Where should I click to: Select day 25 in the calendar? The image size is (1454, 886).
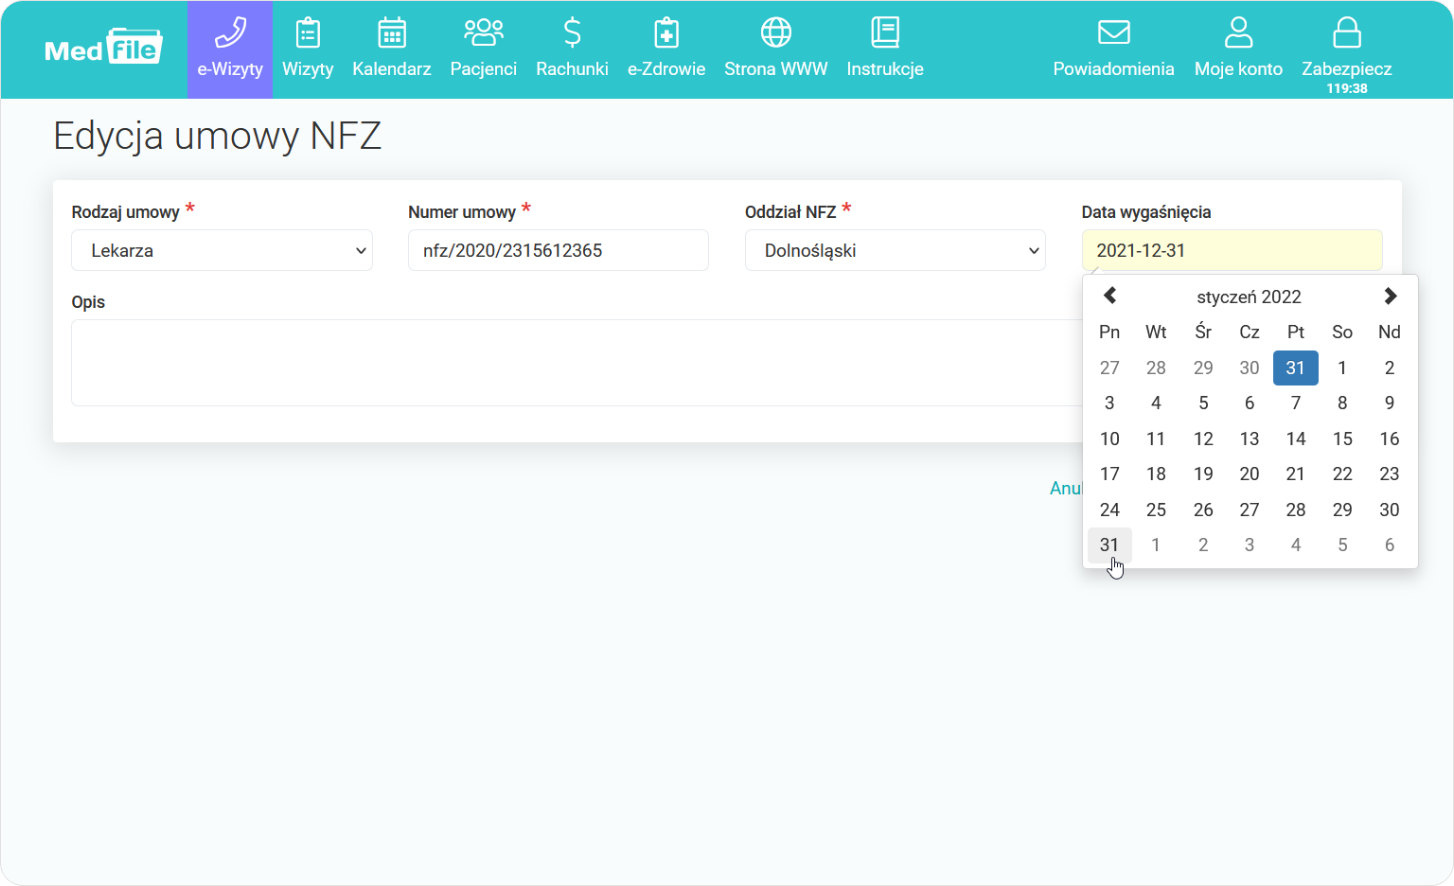click(x=1156, y=510)
